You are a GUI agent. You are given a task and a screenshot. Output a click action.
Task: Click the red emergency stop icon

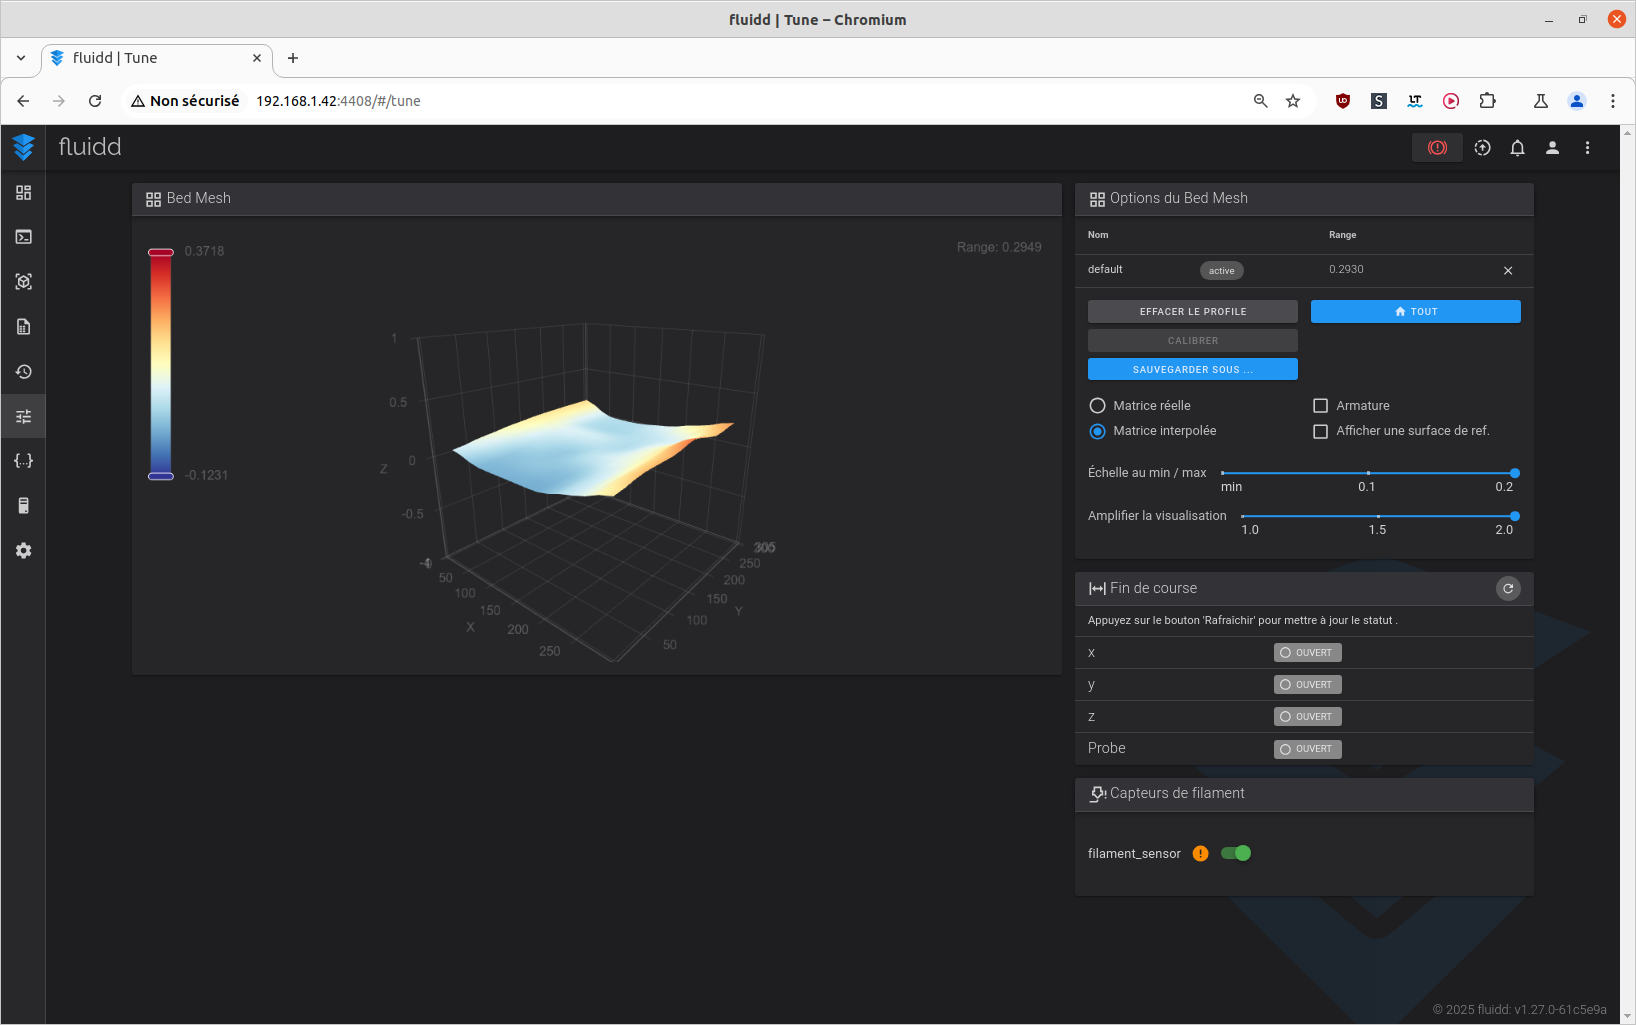(x=1437, y=148)
